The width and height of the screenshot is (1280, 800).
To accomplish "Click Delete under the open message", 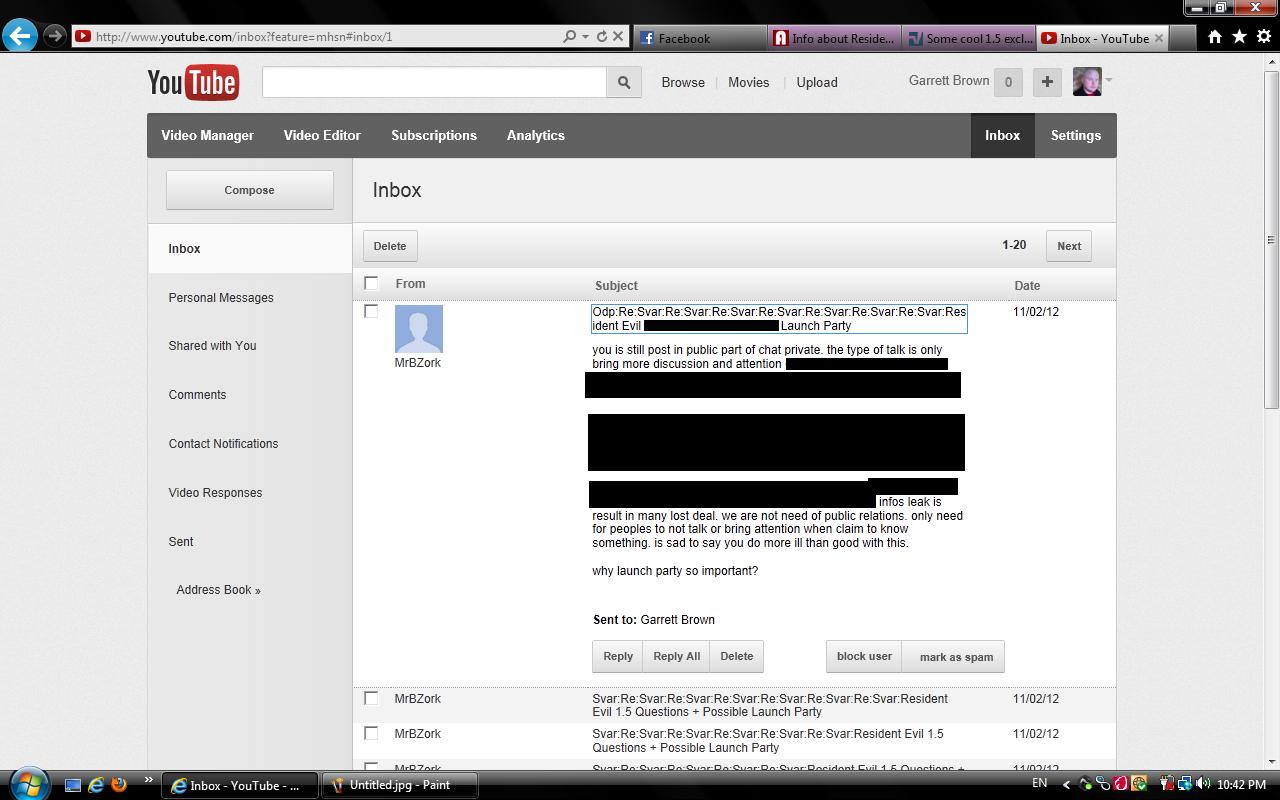I will pyautogui.click(x=736, y=656).
